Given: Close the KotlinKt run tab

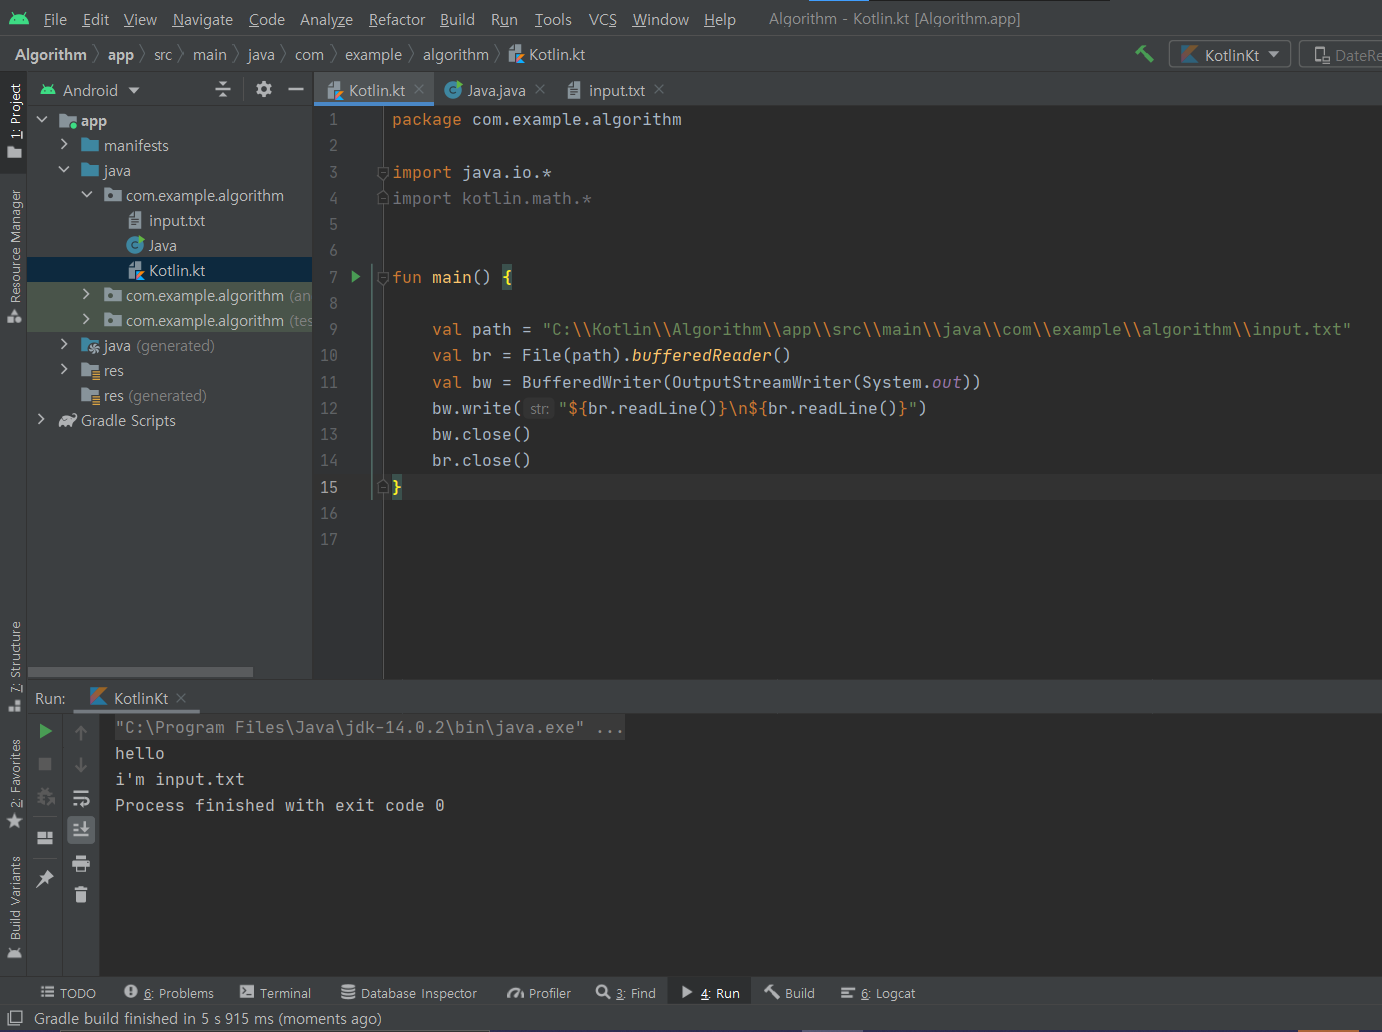Looking at the screenshot, I should coord(181,698).
